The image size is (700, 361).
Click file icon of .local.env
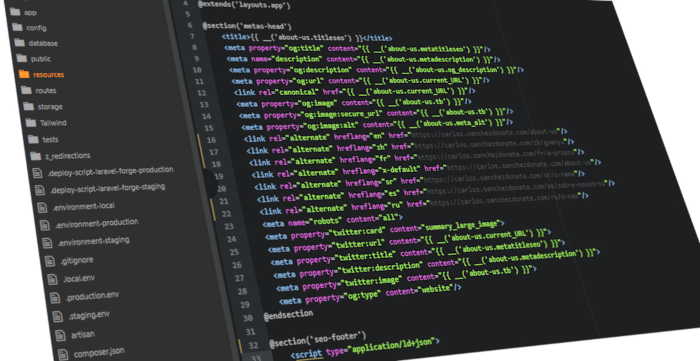(53, 279)
